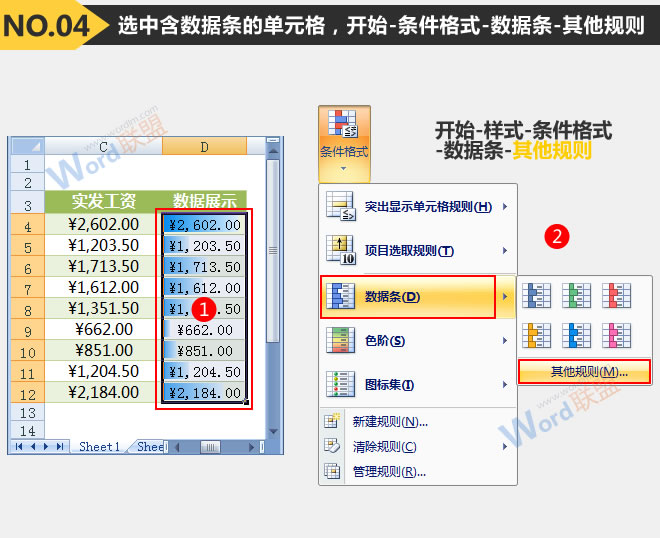Select the red data bar style
660x538 pixels.
pyautogui.click(x=616, y=296)
